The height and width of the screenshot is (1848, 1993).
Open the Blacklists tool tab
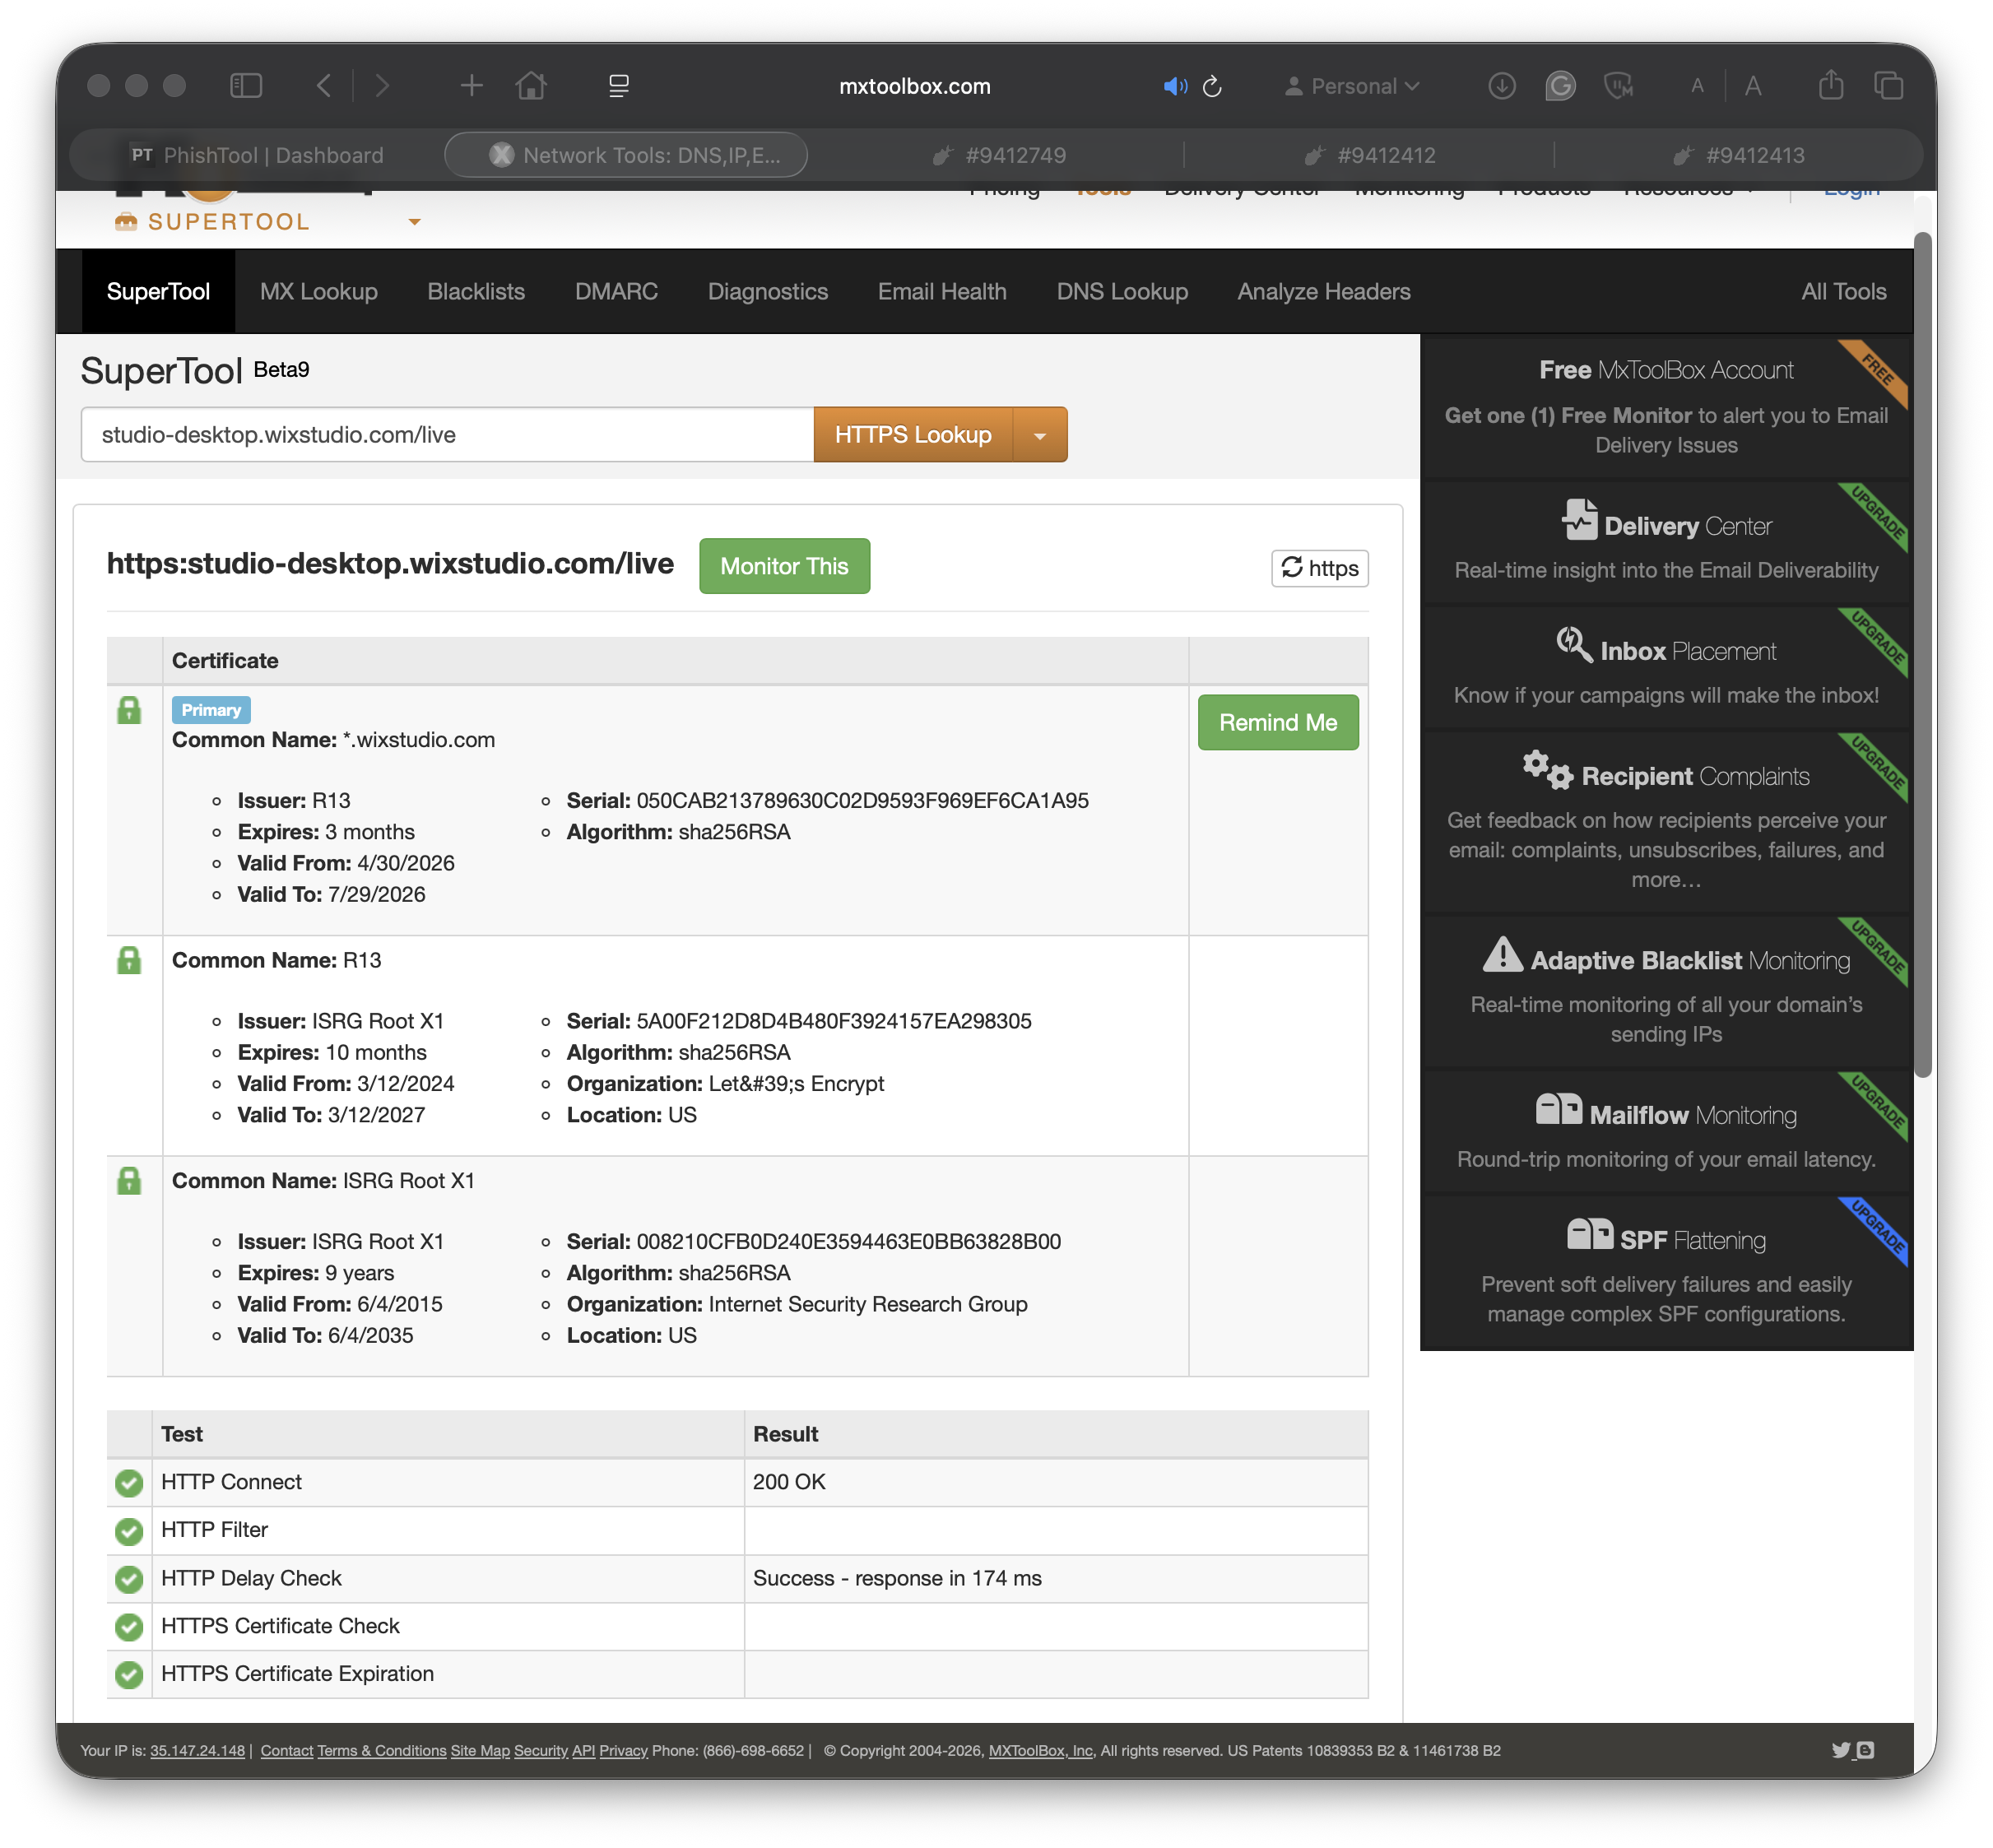click(476, 291)
